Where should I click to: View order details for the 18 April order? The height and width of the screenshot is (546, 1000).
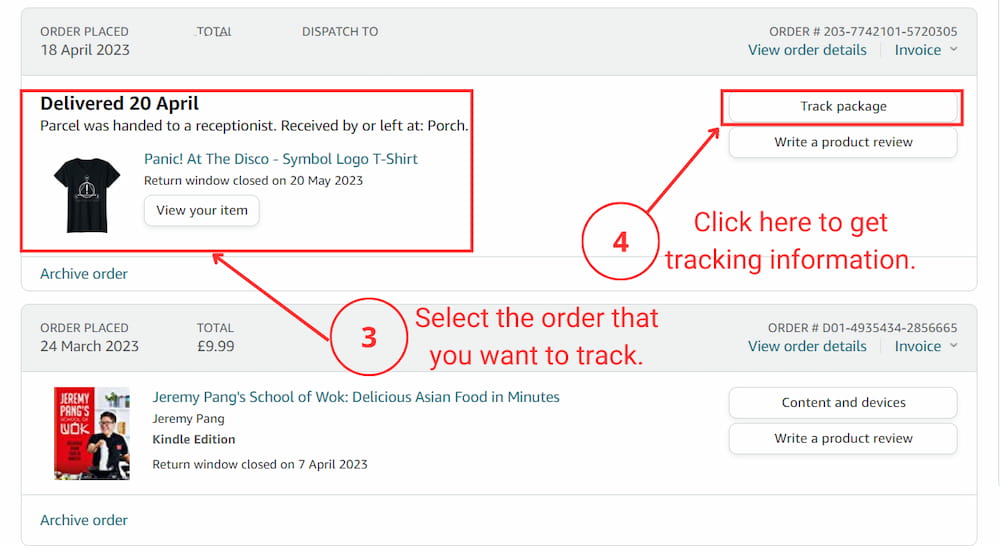(806, 50)
